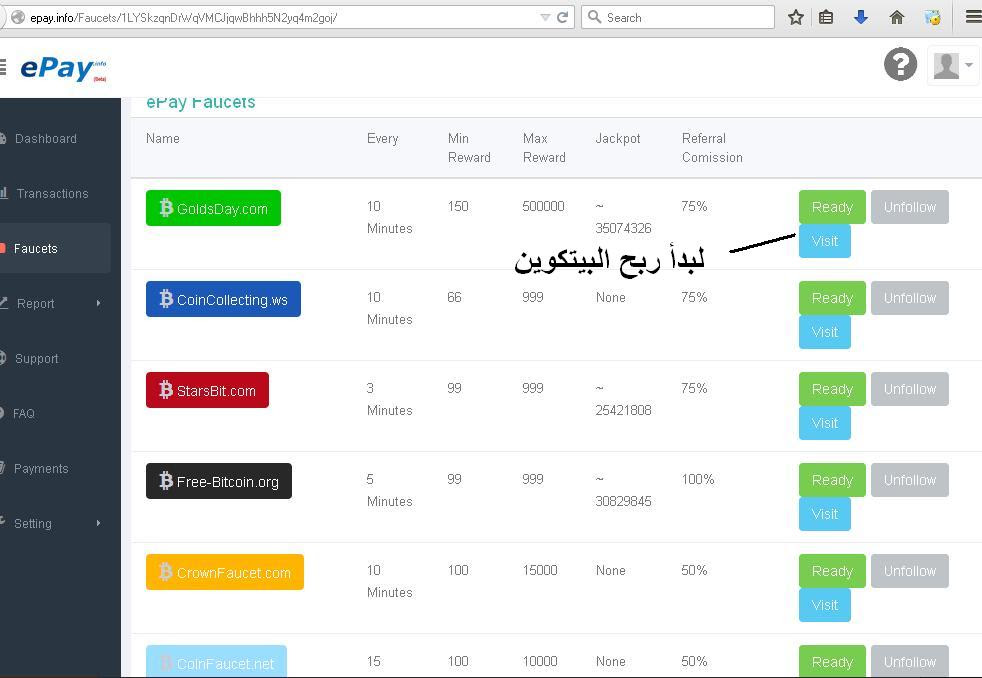Open the GoldsDay.com faucet
This screenshot has height=678, width=982.
(x=213, y=208)
